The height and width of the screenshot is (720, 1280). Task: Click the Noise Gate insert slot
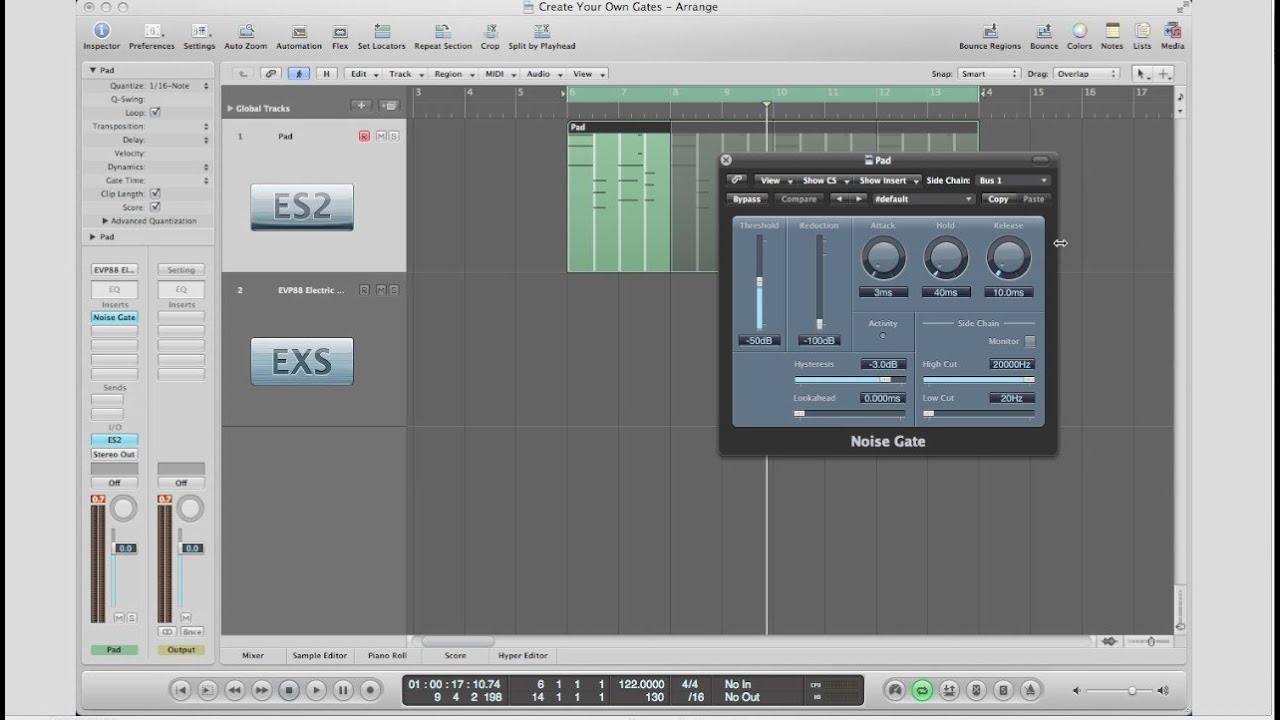[114, 317]
